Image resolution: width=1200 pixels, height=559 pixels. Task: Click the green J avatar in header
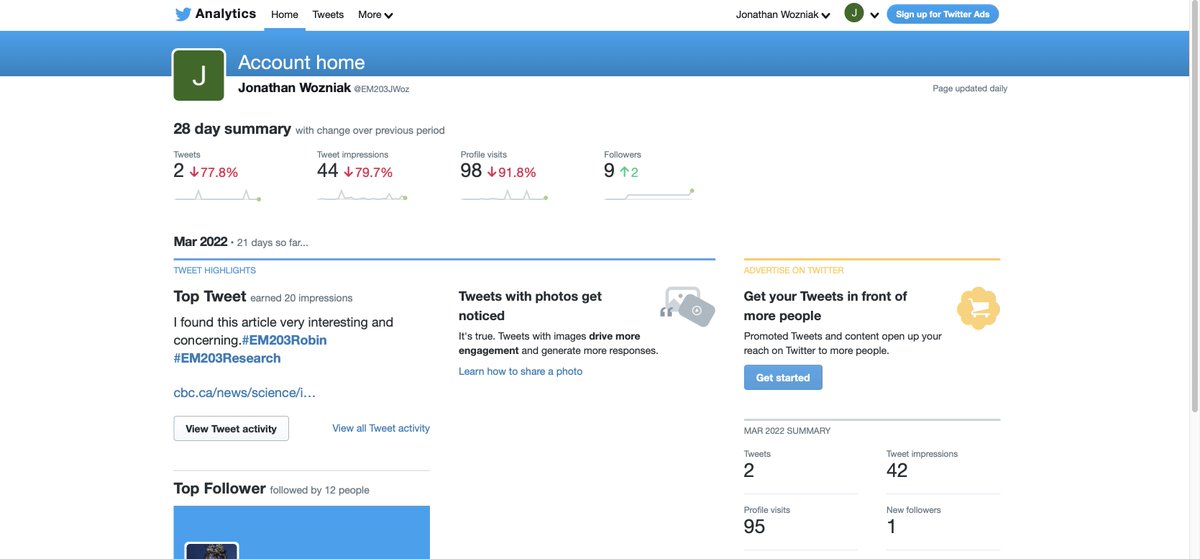coord(854,13)
